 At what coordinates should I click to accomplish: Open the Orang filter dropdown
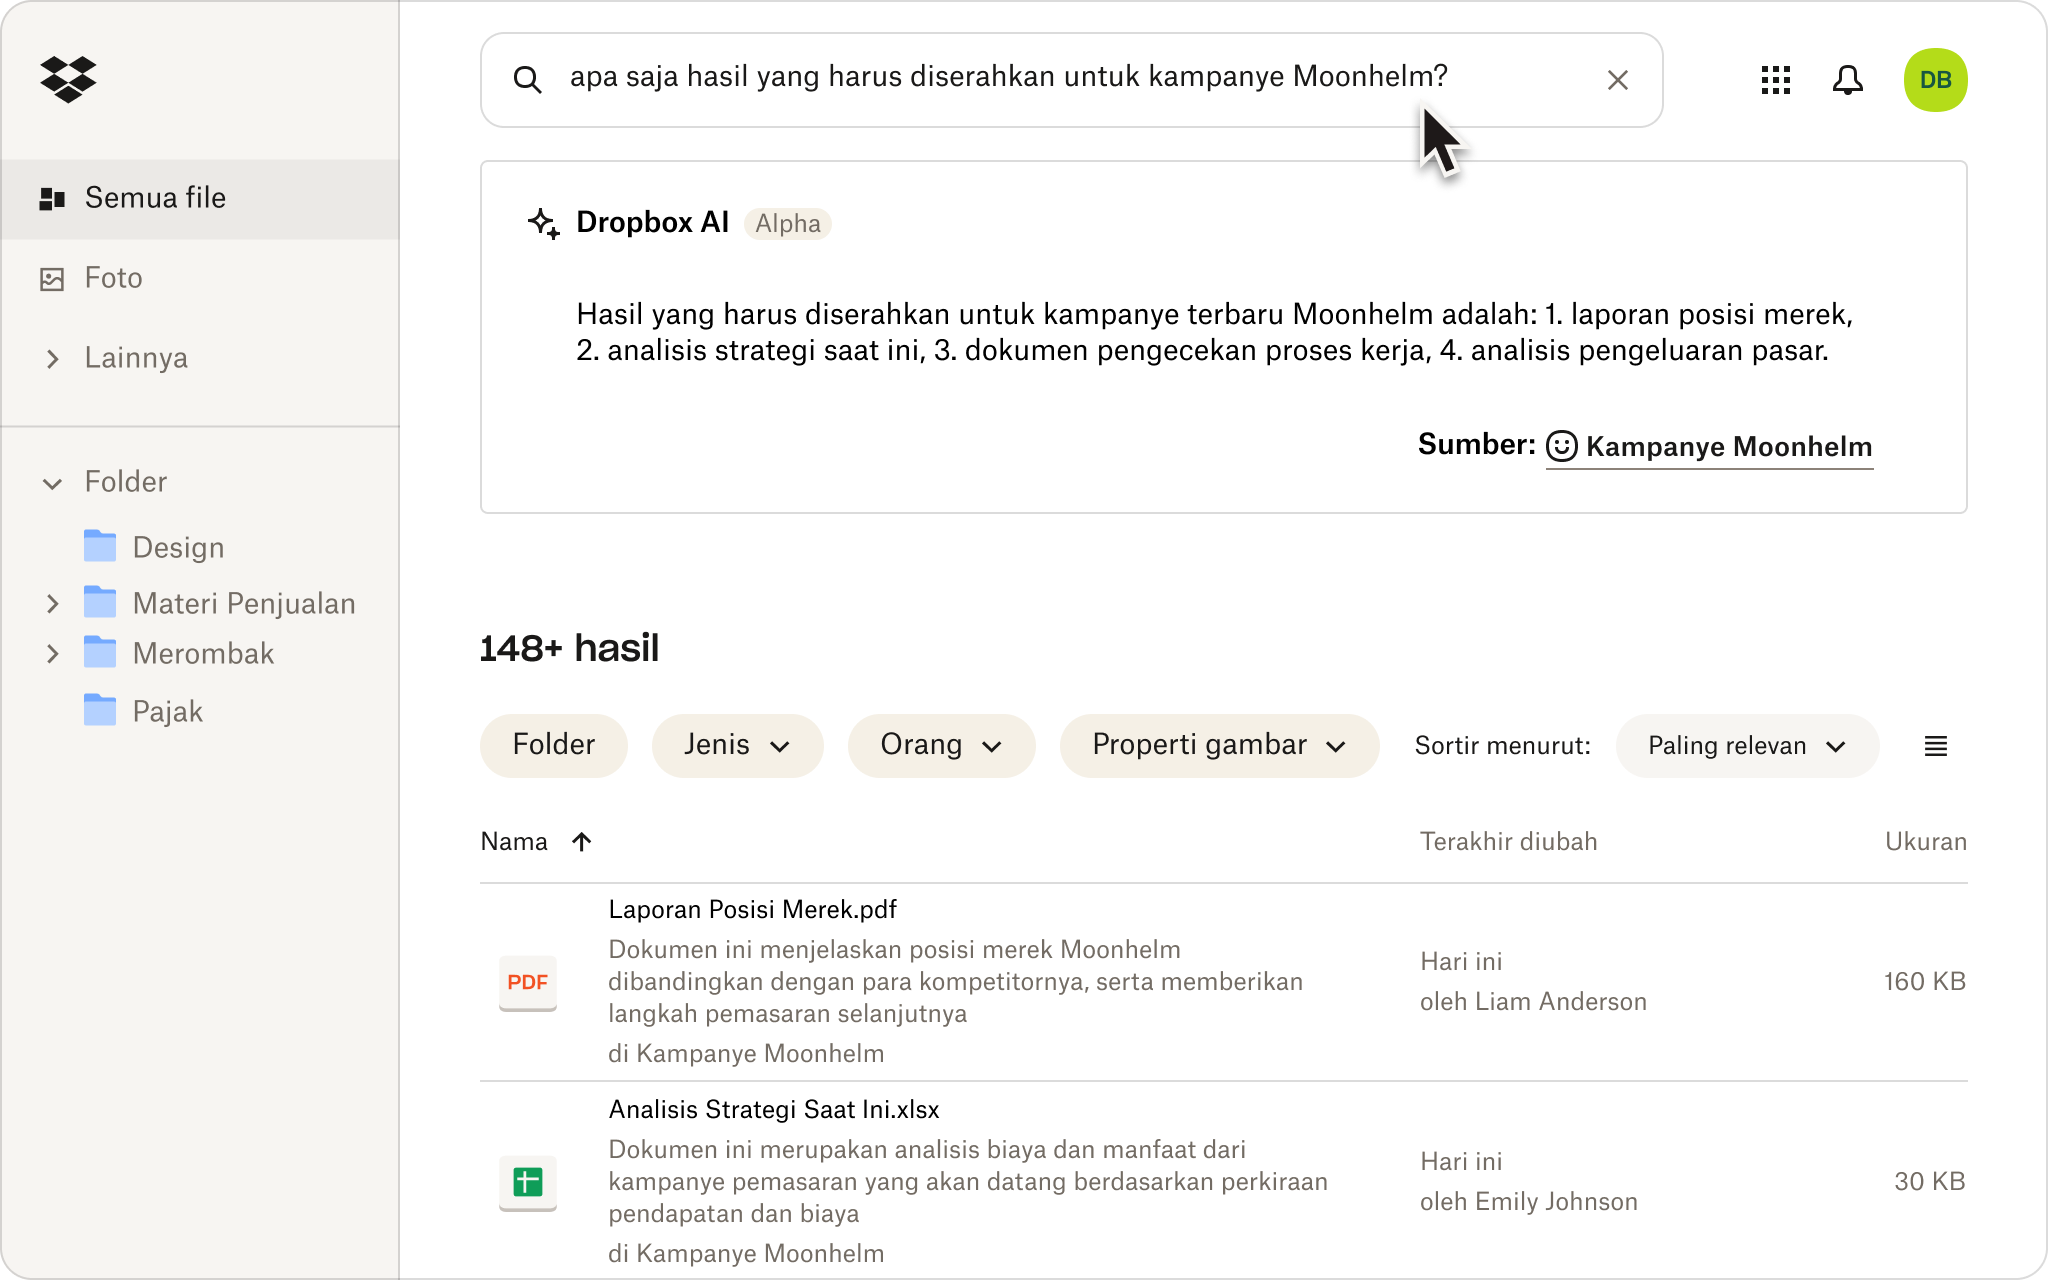pos(941,745)
